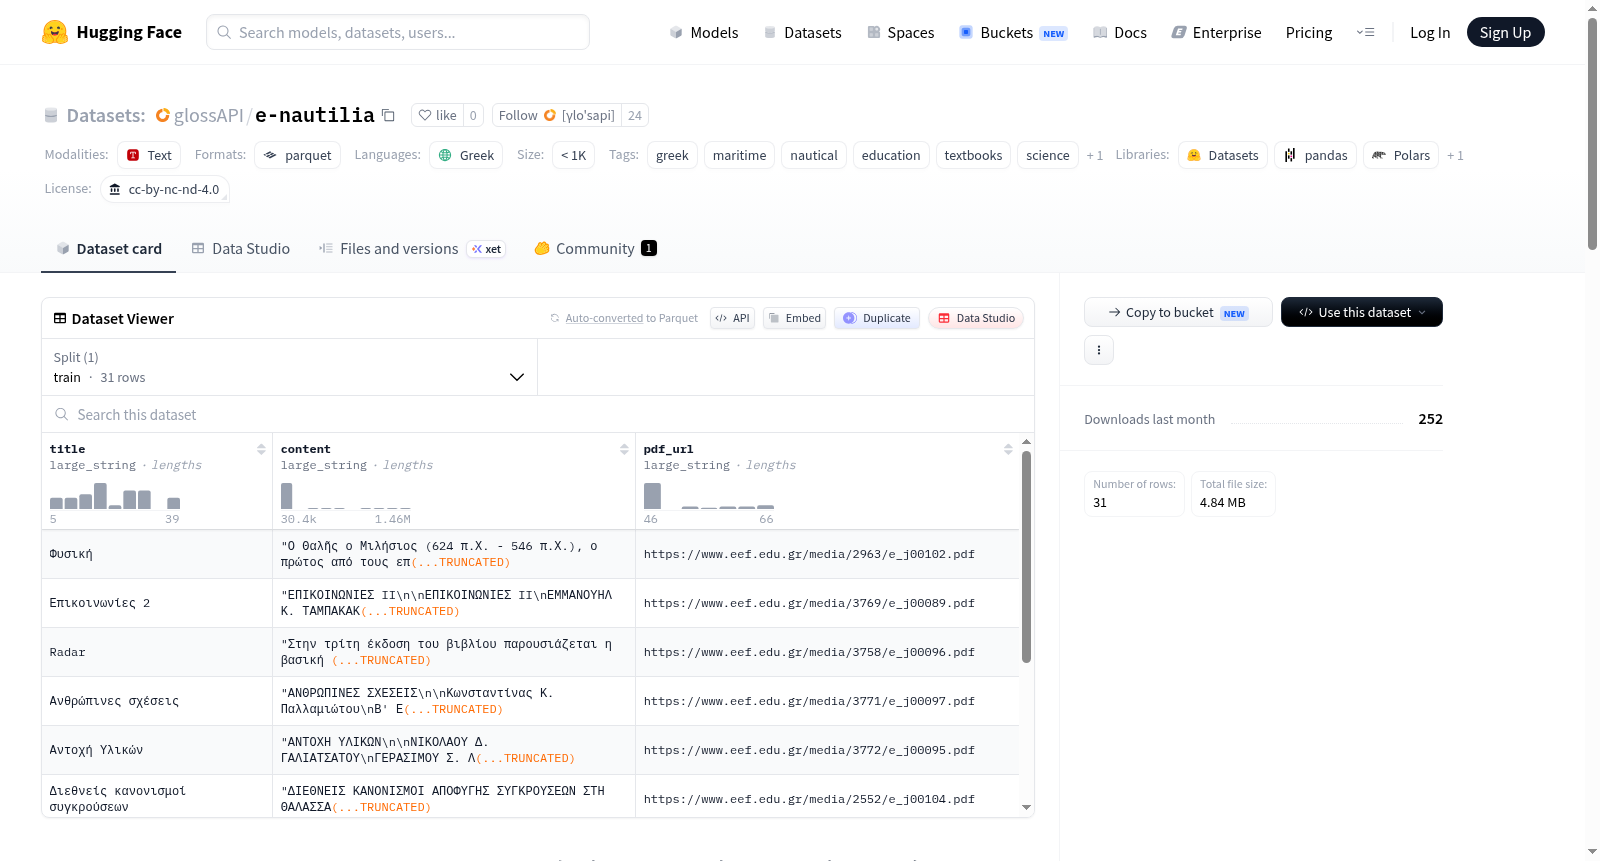This screenshot has height=861, width=1600.
Task: Click the Greek language tag
Action: tap(466, 155)
